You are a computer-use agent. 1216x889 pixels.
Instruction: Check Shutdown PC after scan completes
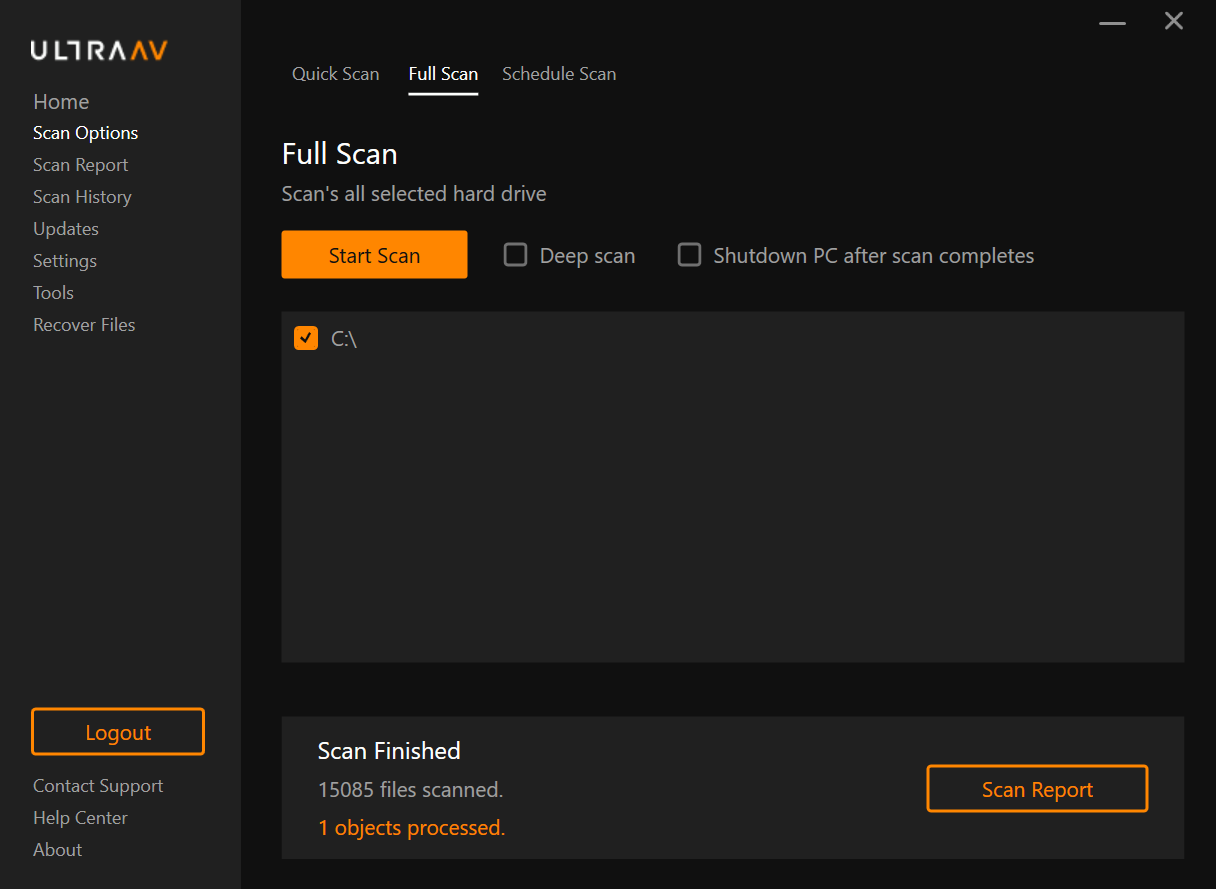coord(689,255)
